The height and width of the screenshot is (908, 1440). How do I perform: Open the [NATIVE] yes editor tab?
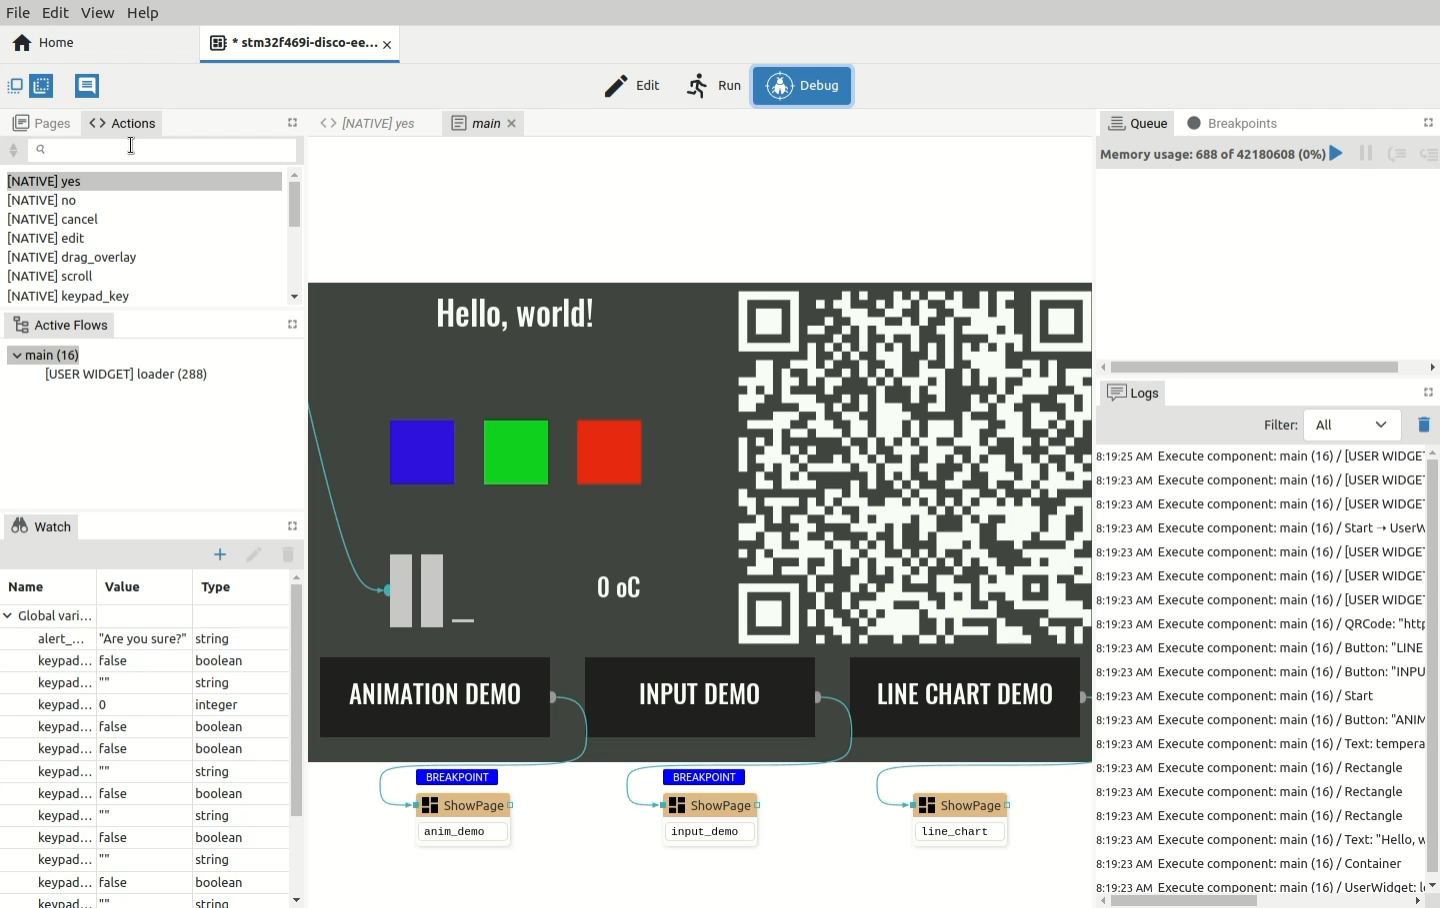pyautogui.click(x=368, y=123)
